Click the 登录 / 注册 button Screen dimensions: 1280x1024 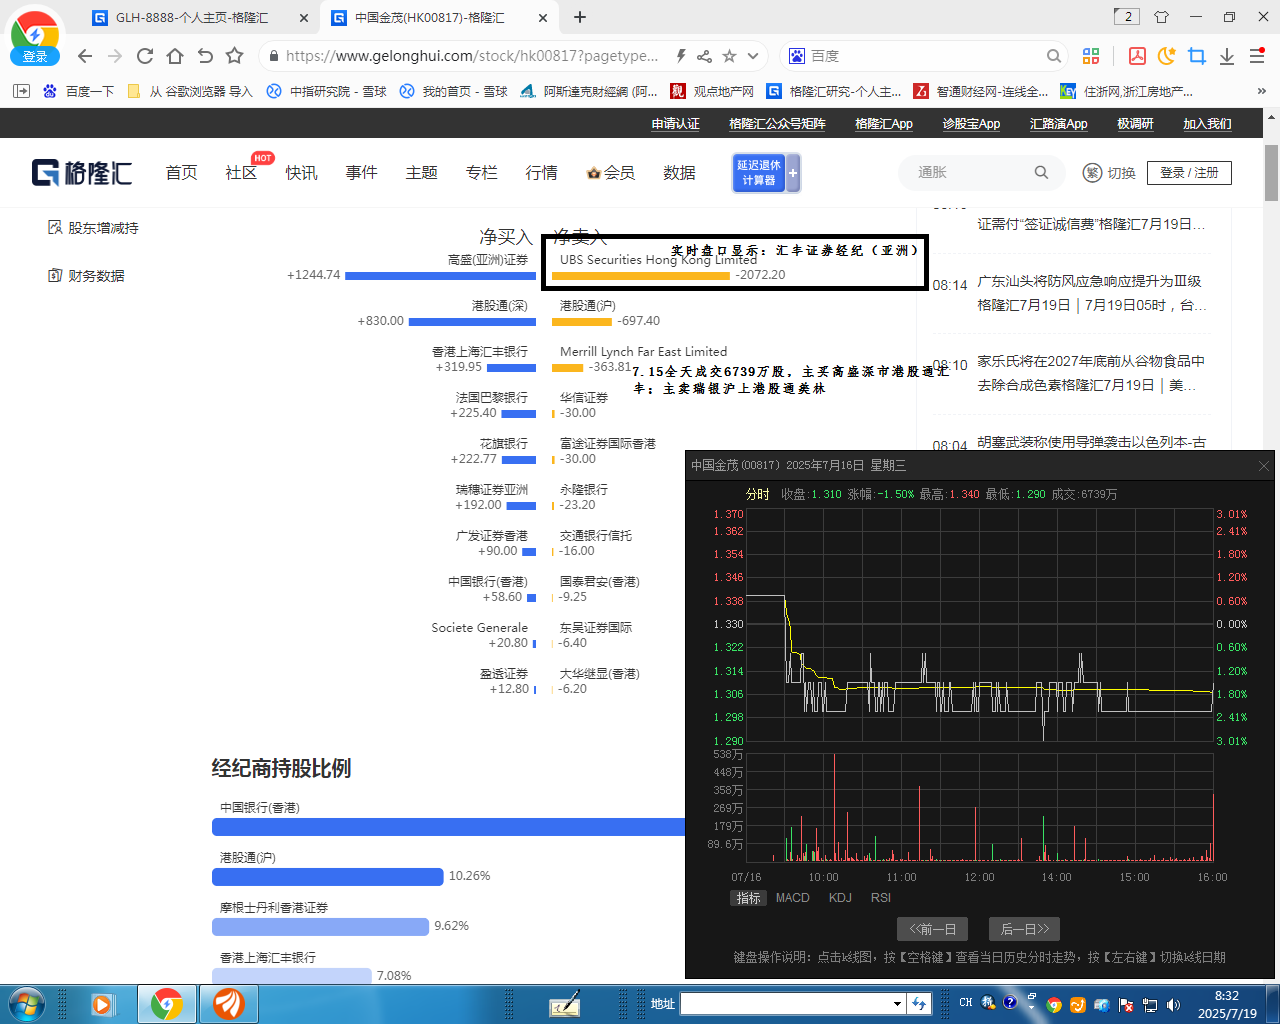(x=1189, y=173)
